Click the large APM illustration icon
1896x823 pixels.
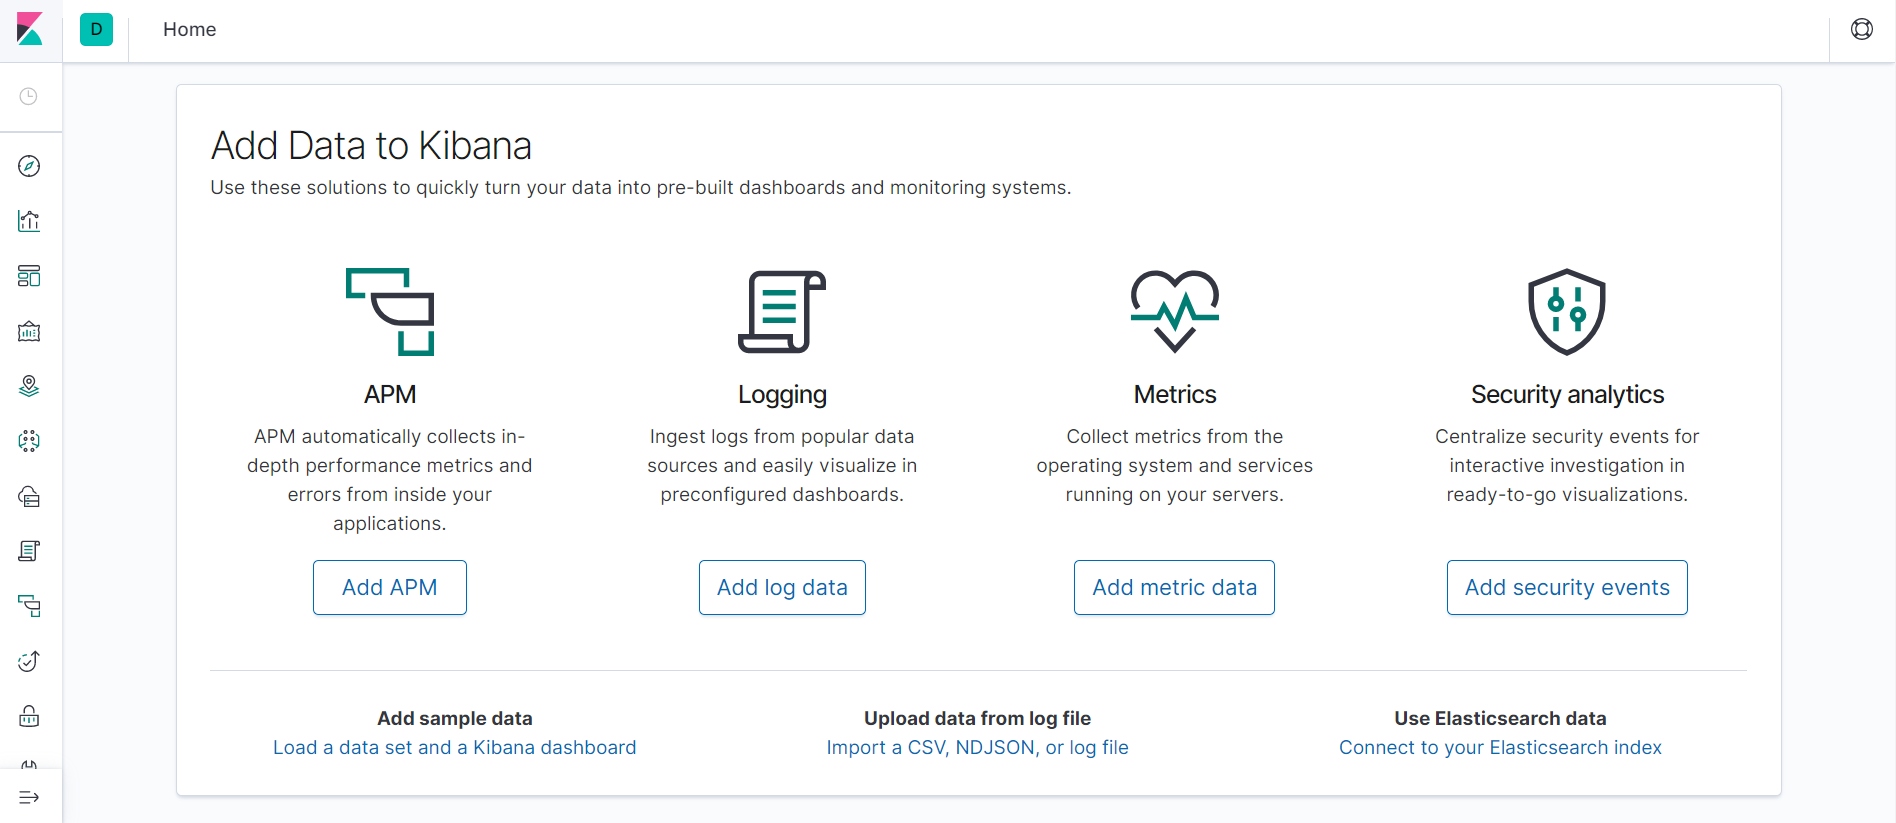pyautogui.click(x=390, y=311)
